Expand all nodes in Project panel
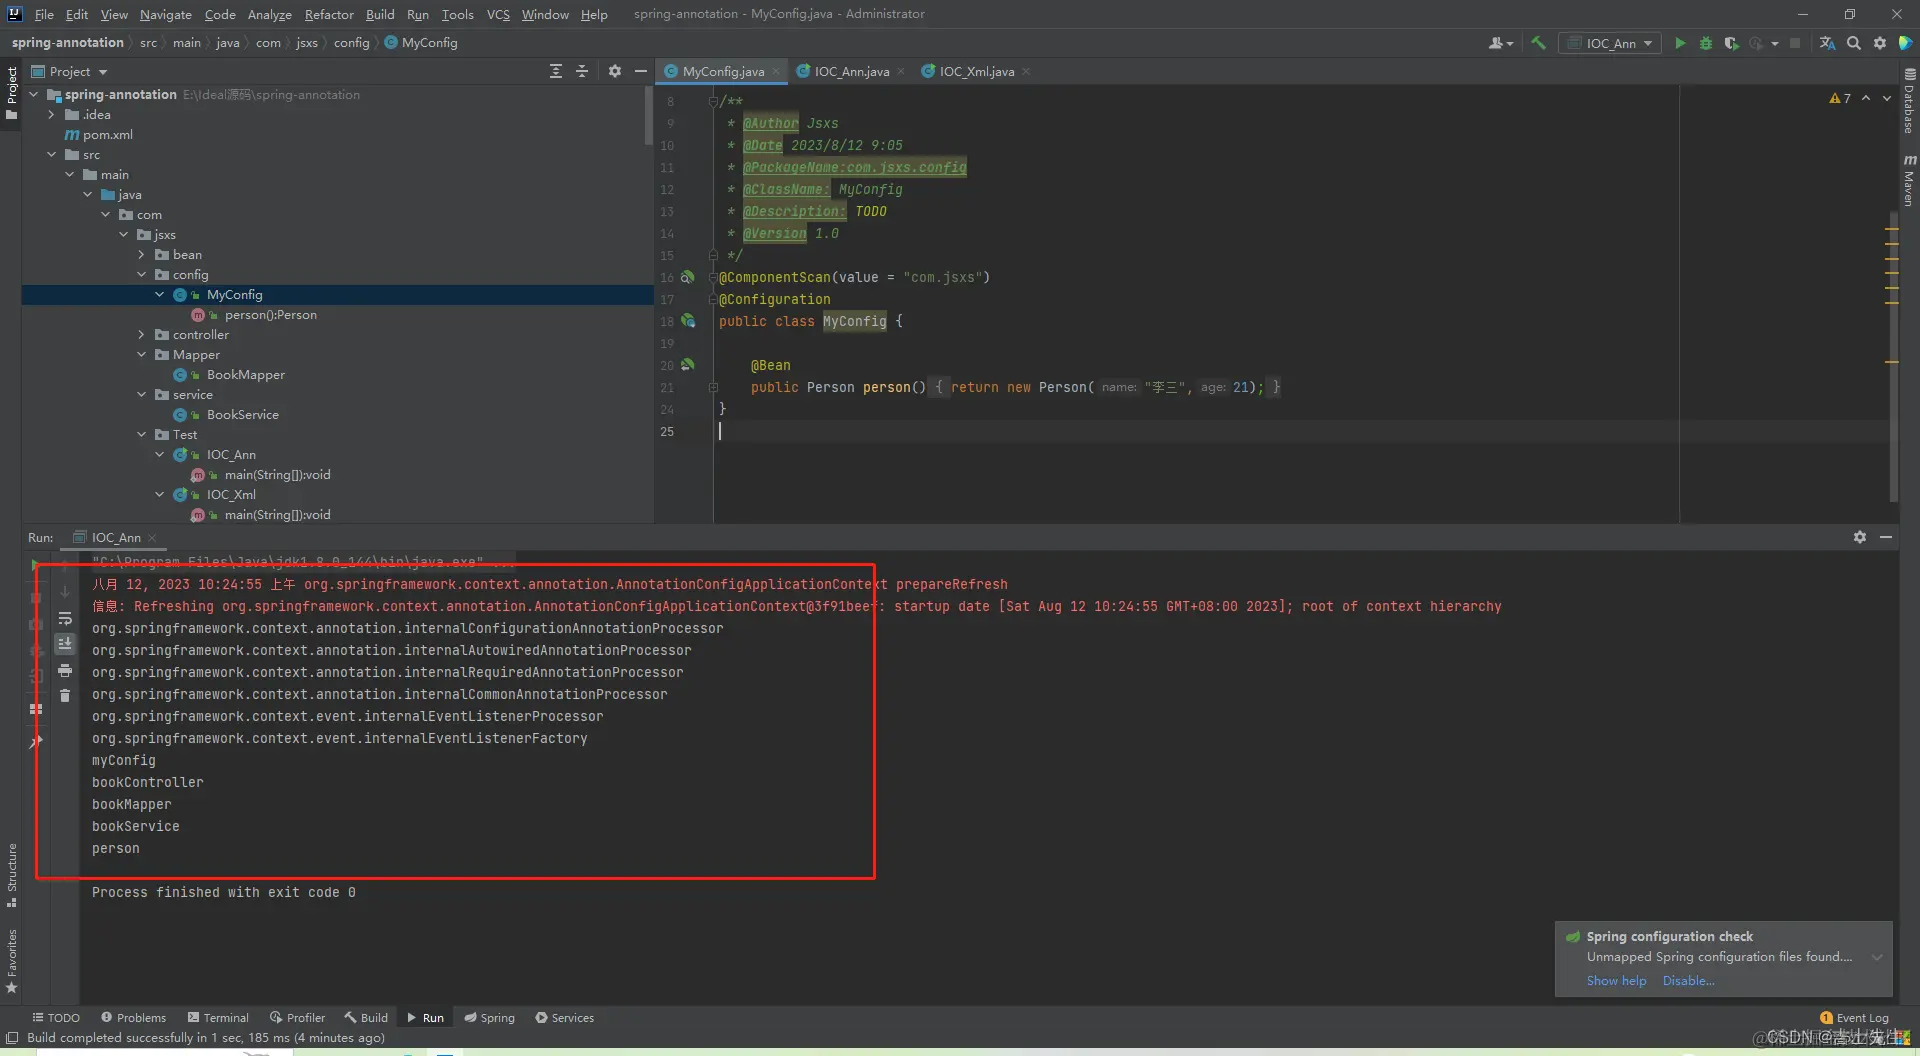The height and width of the screenshot is (1056, 1920). point(556,71)
